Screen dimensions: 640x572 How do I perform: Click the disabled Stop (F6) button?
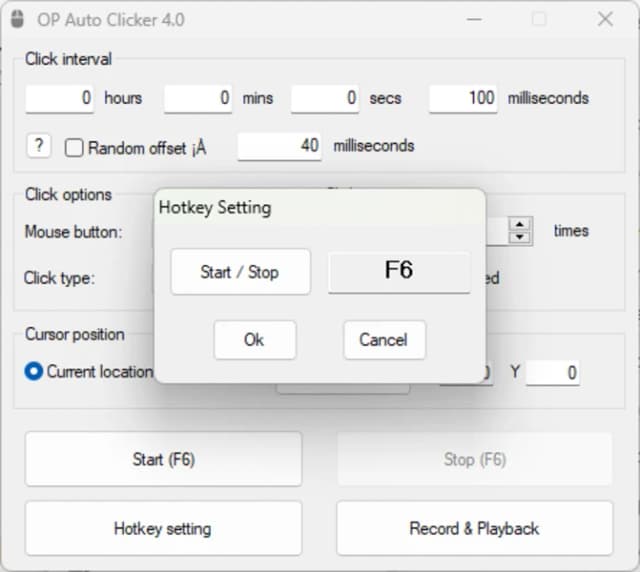tap(475, 459)
